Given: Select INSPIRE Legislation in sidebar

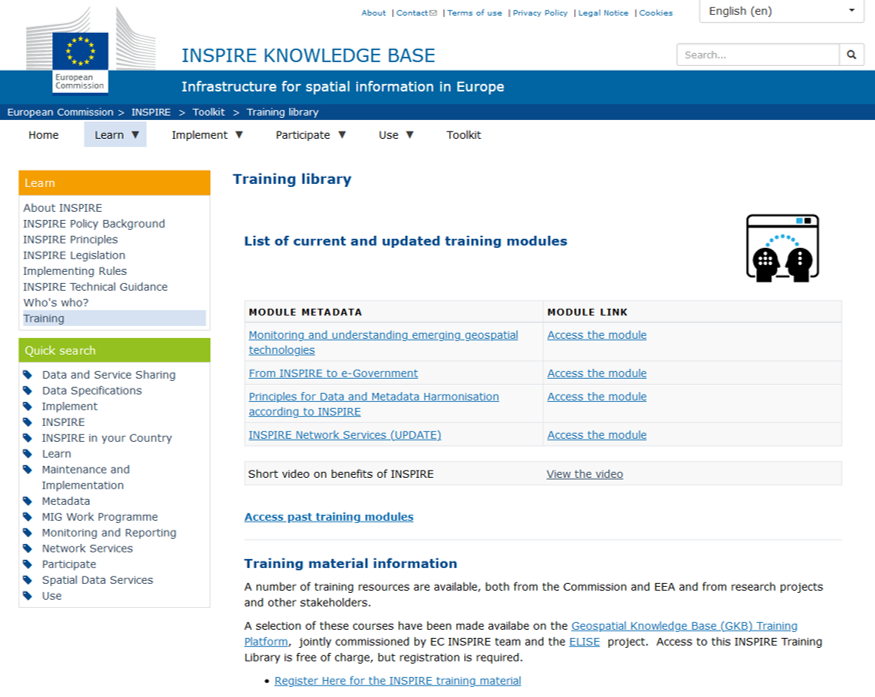Looking at the screenshot, I should 74,255.
